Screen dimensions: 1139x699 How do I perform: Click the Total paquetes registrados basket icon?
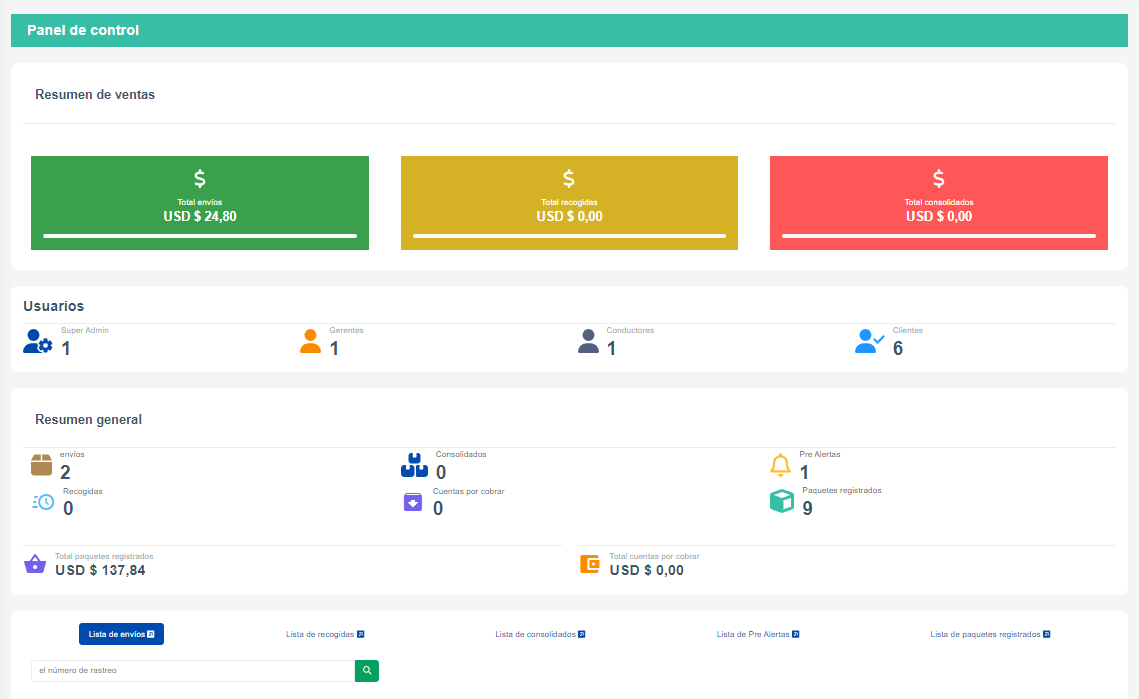click(35, 564)
